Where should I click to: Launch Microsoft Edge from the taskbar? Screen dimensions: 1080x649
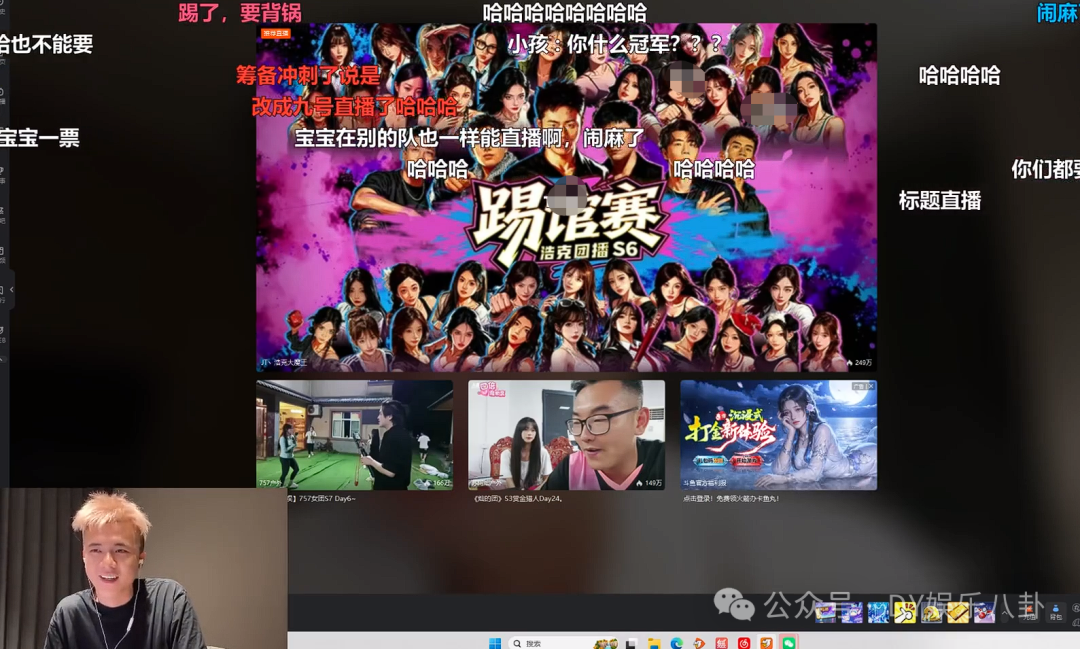coord(677,643)
